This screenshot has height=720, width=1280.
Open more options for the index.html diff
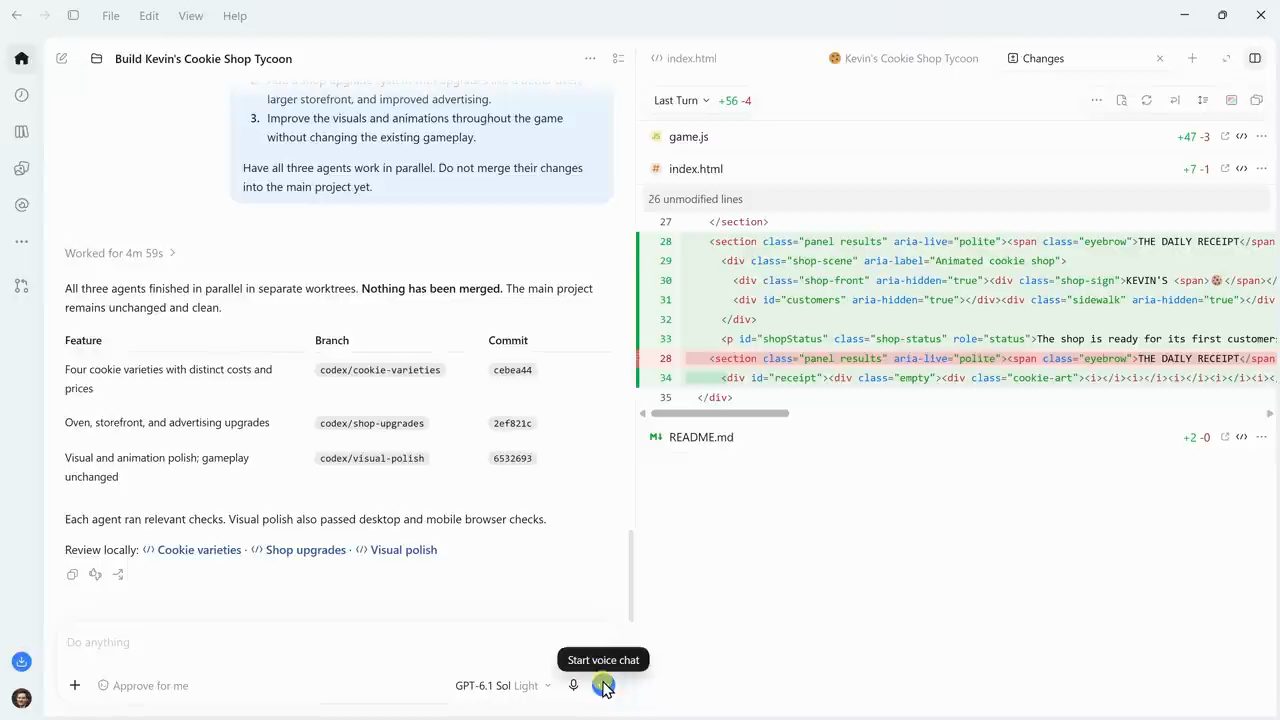click(1261, 169)
